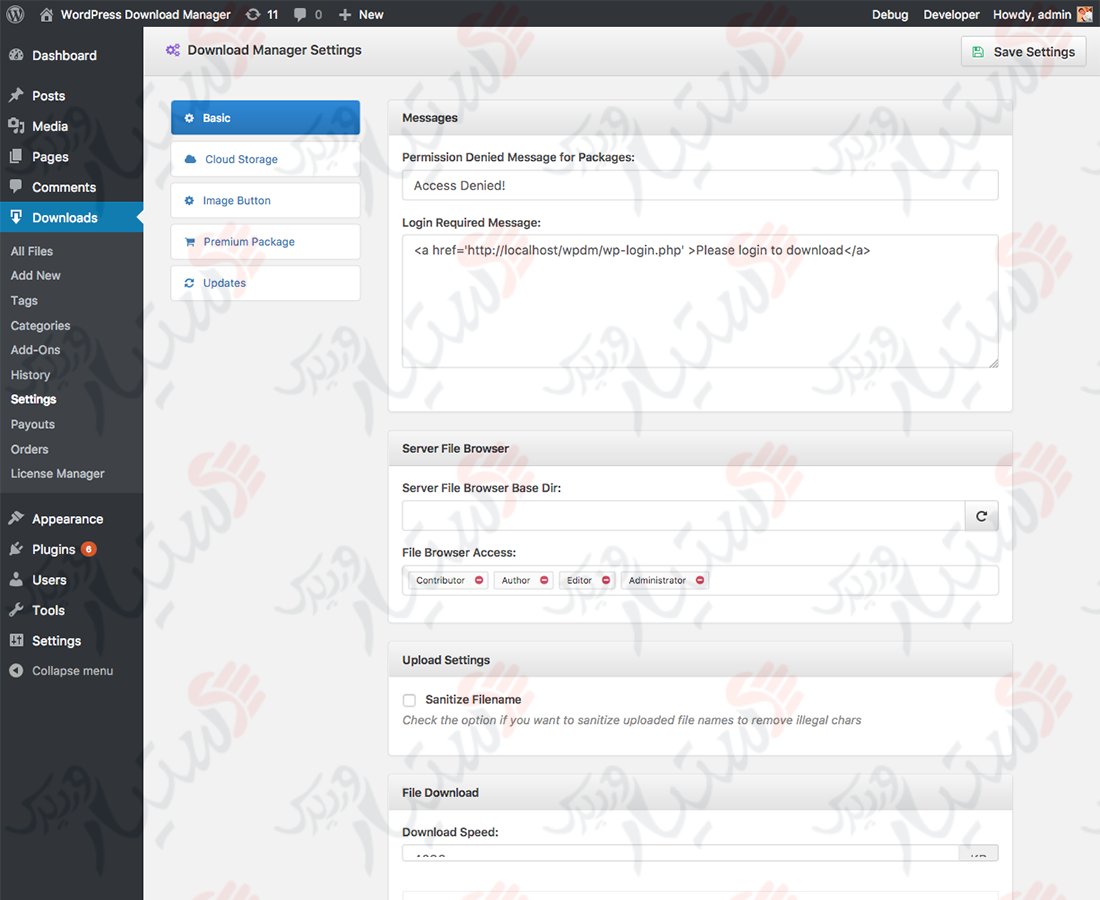Click the Save Settings button
Screen dimensions: 1100x900
(x=1023, y=51)
